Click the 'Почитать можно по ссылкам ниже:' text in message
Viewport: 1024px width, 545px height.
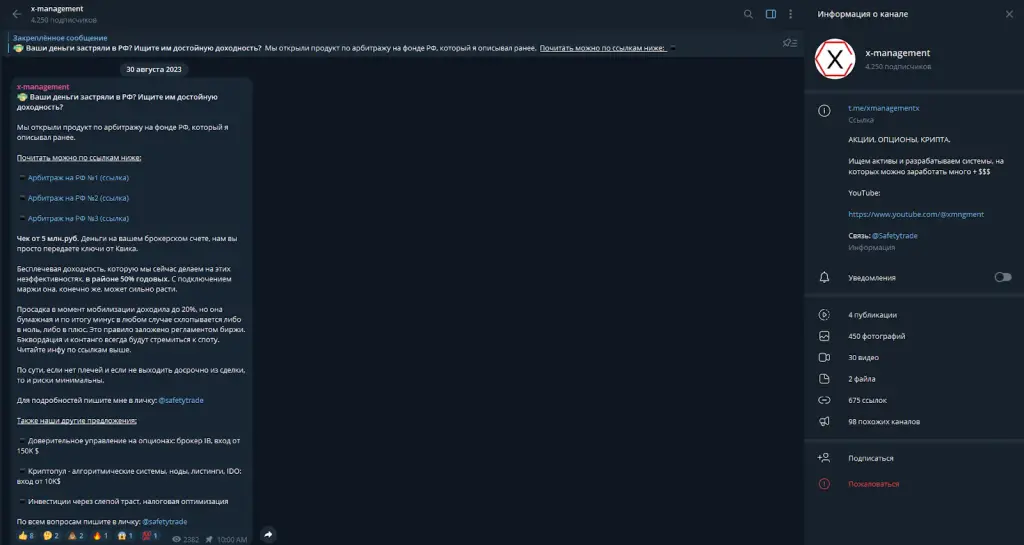[x=79, y=157]
